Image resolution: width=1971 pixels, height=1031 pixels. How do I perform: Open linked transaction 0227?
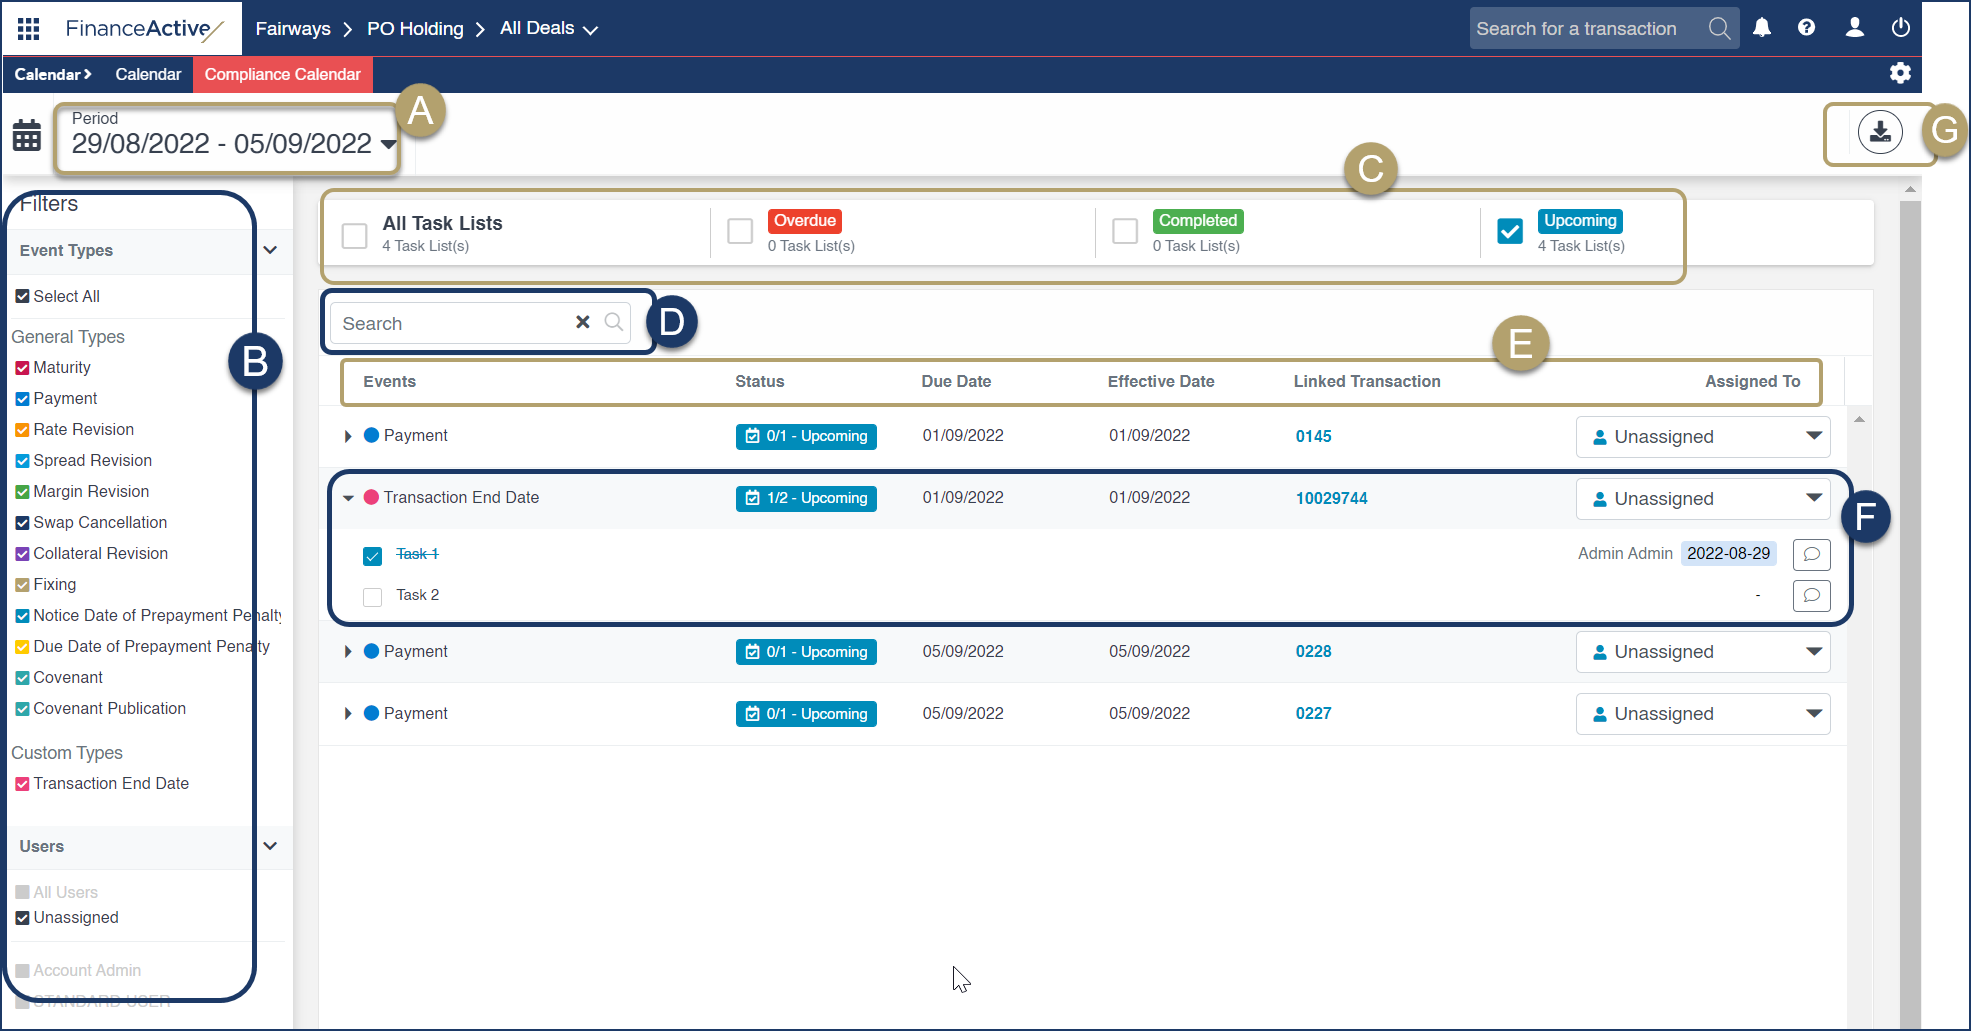click(1313, 714)
